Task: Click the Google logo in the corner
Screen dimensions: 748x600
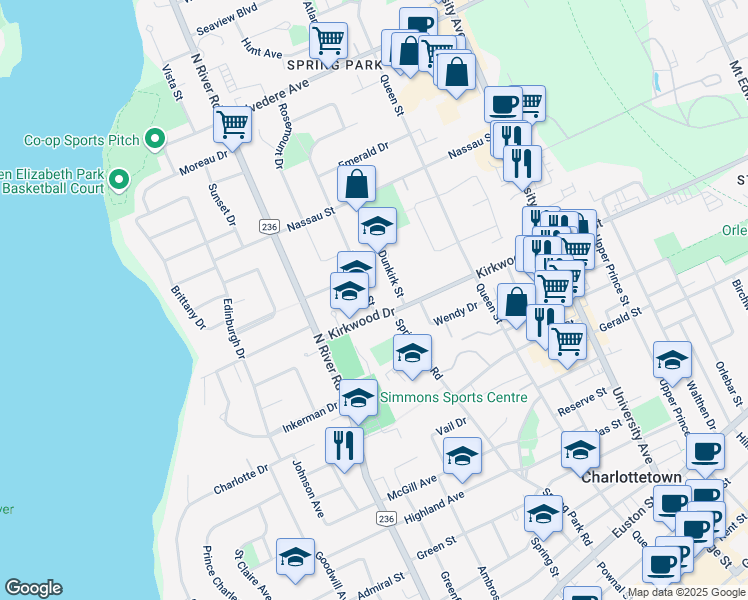Action: coord(33,588)
